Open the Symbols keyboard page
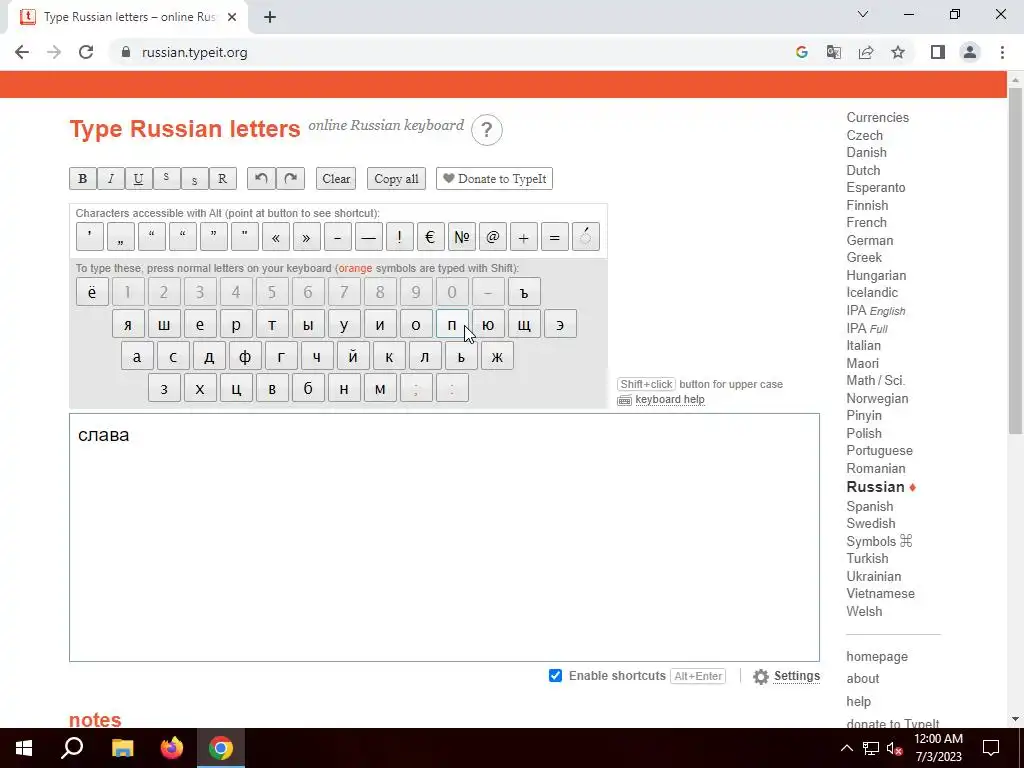 (x=879, y=541)
